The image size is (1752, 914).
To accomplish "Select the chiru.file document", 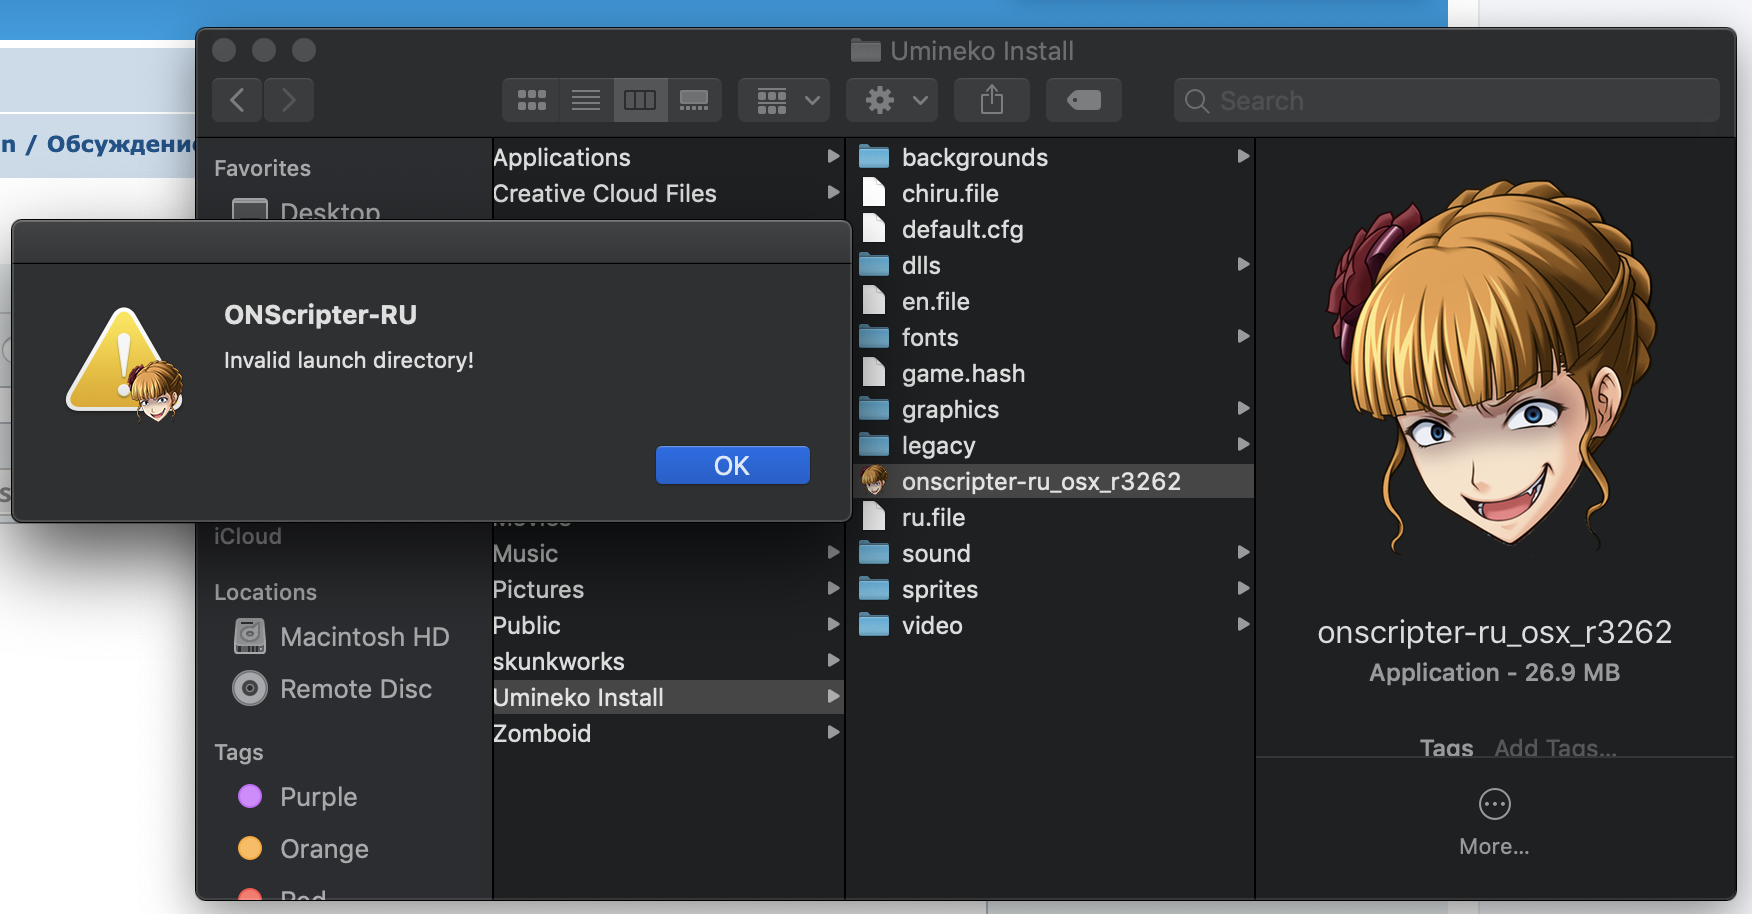I will 1050,193.
